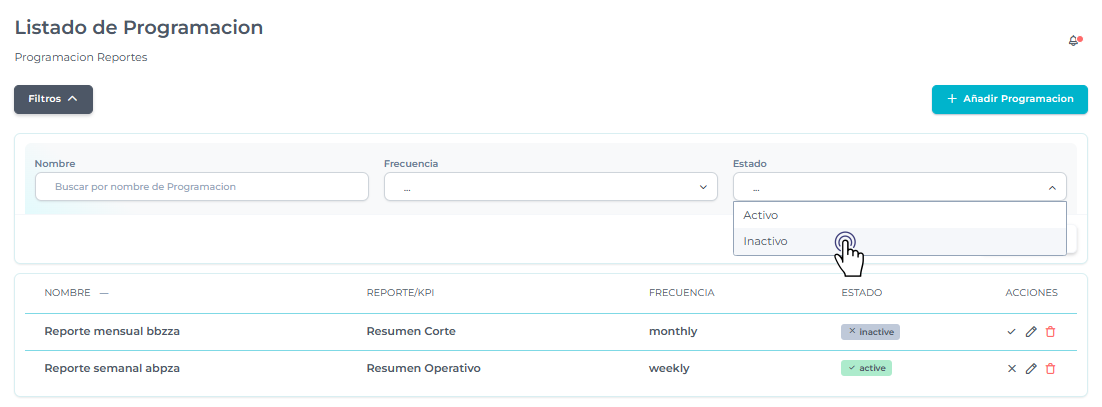Click the sort indicator beside NOMBRE header
This screenshot has height=407, width=1102.
coord(104,293)
